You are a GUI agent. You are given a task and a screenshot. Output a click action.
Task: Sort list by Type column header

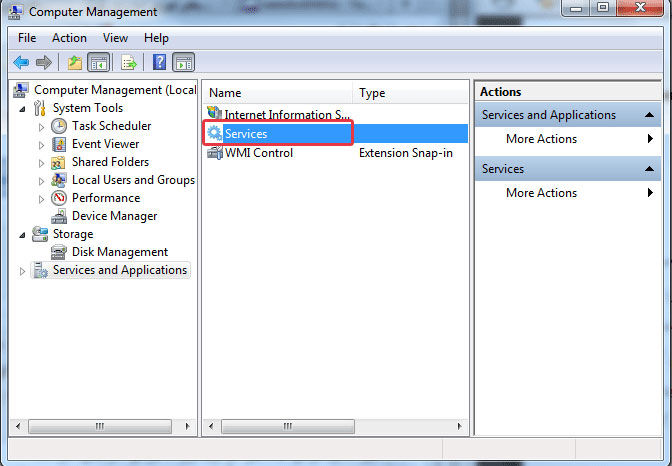pyautogui.click(x=410, y=93)
